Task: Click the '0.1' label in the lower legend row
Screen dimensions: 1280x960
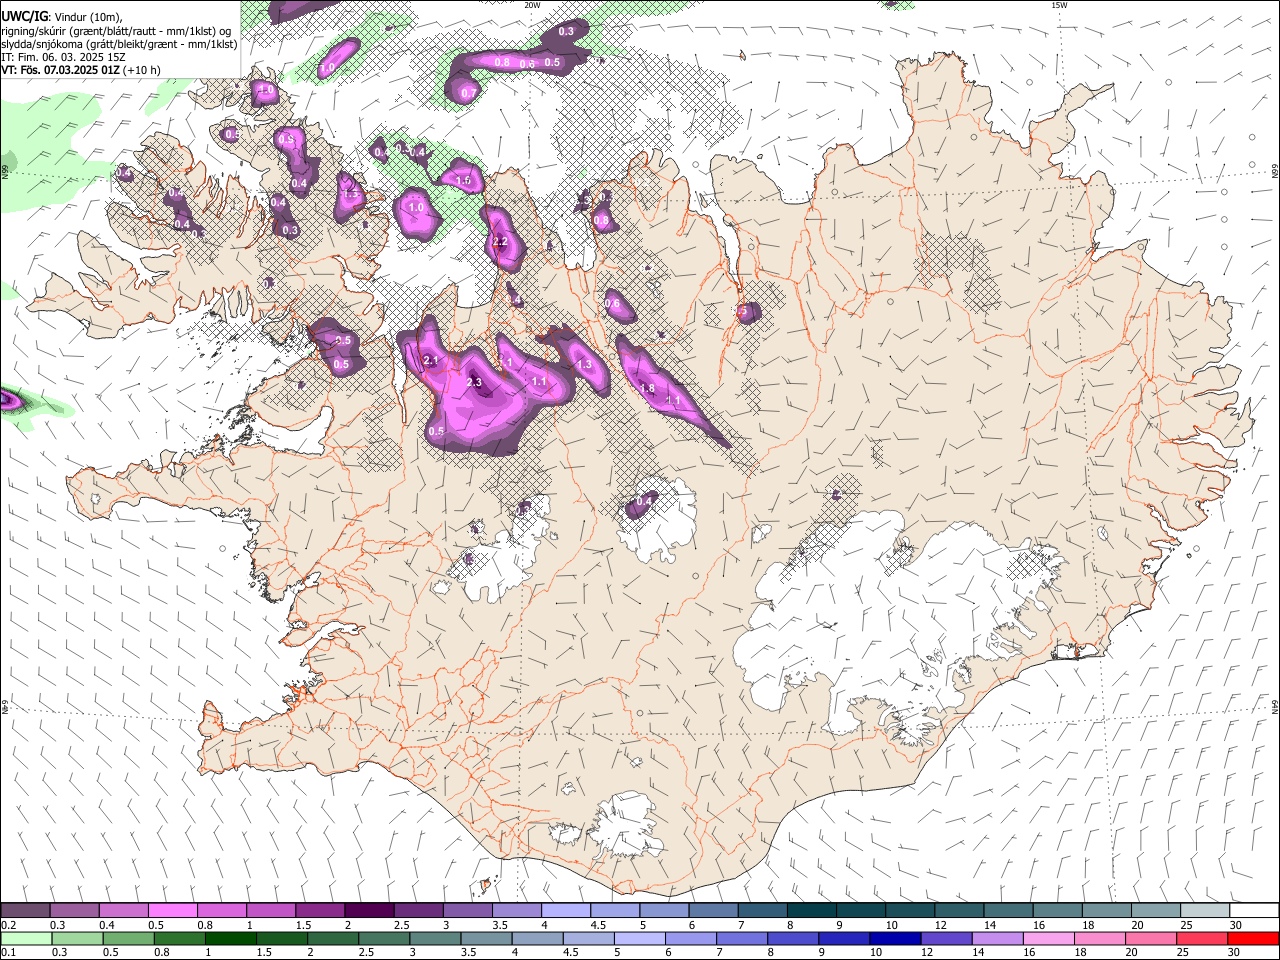Action: pyautogui.click(x=8, y=953)
